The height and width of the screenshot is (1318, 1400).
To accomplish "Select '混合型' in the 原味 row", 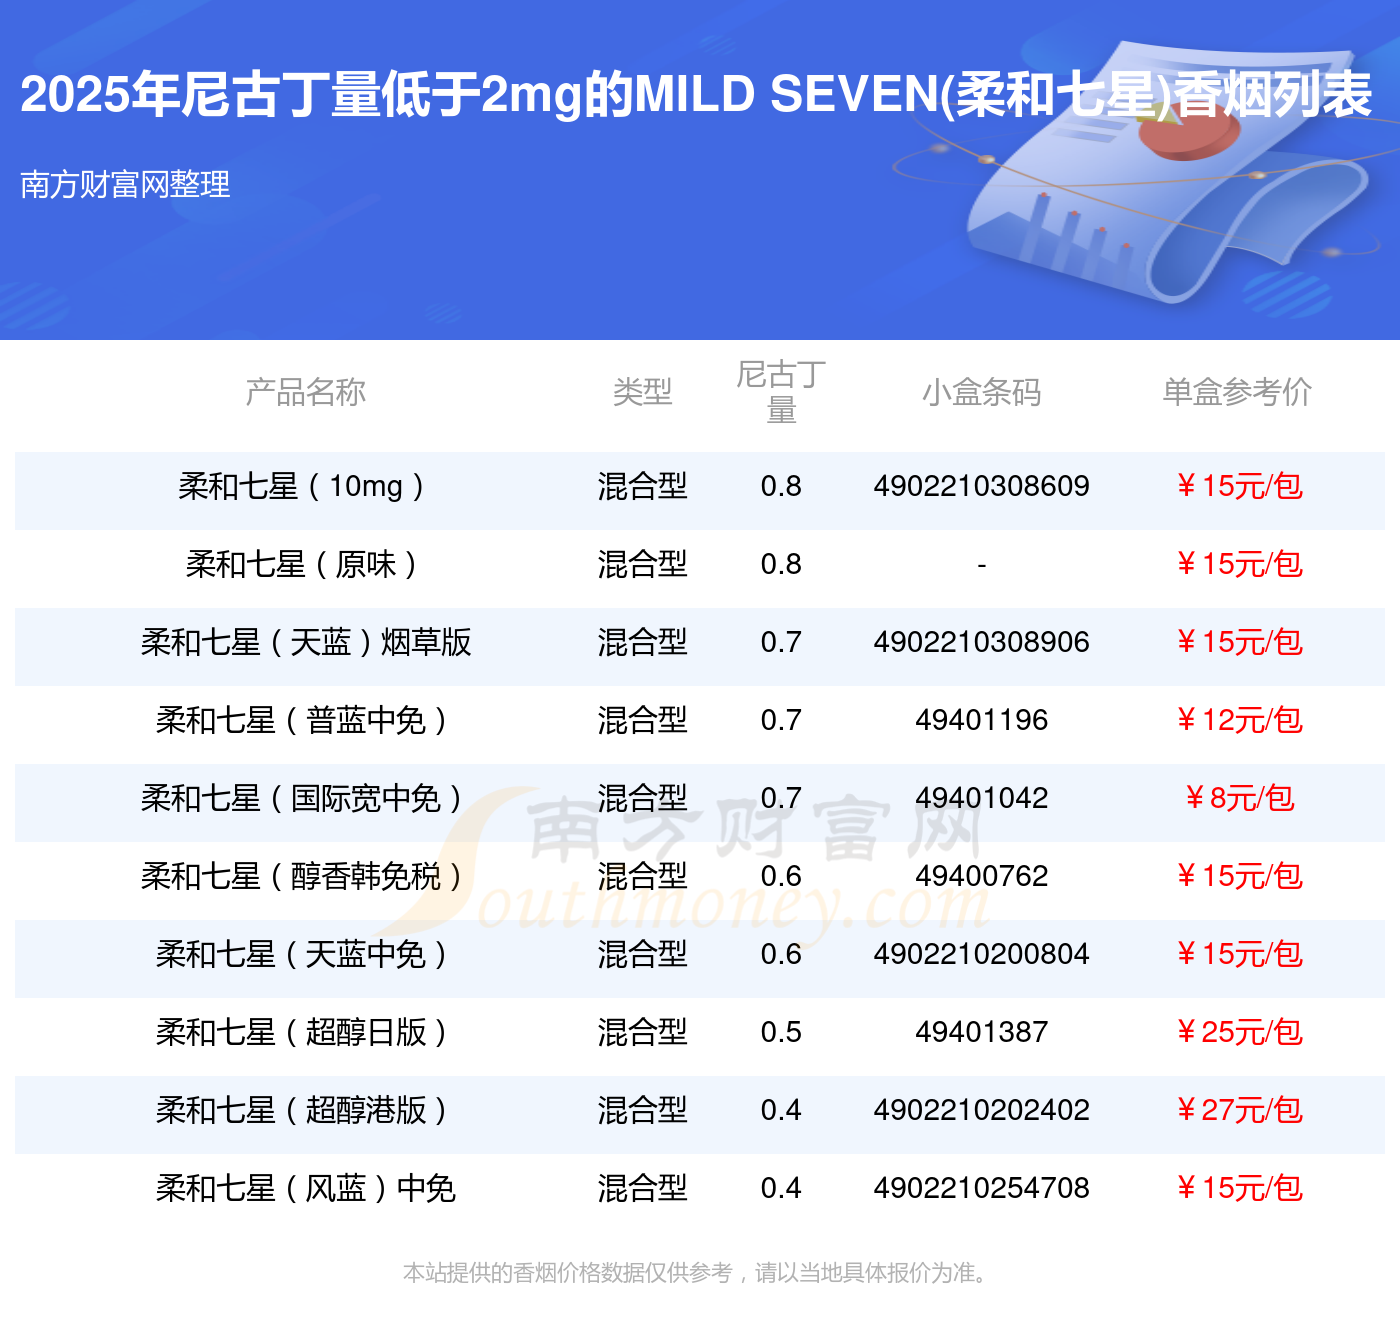I will coord(642,564).
